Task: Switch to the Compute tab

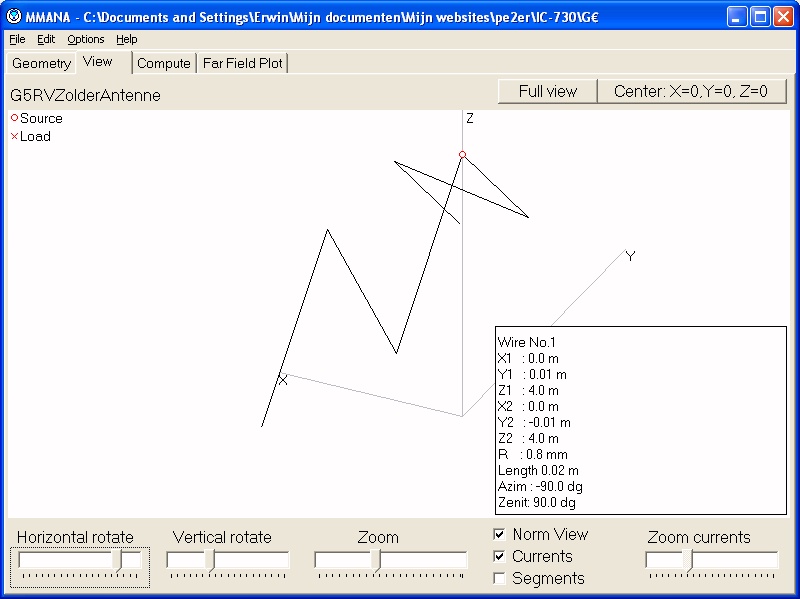Action: [163, 63]
